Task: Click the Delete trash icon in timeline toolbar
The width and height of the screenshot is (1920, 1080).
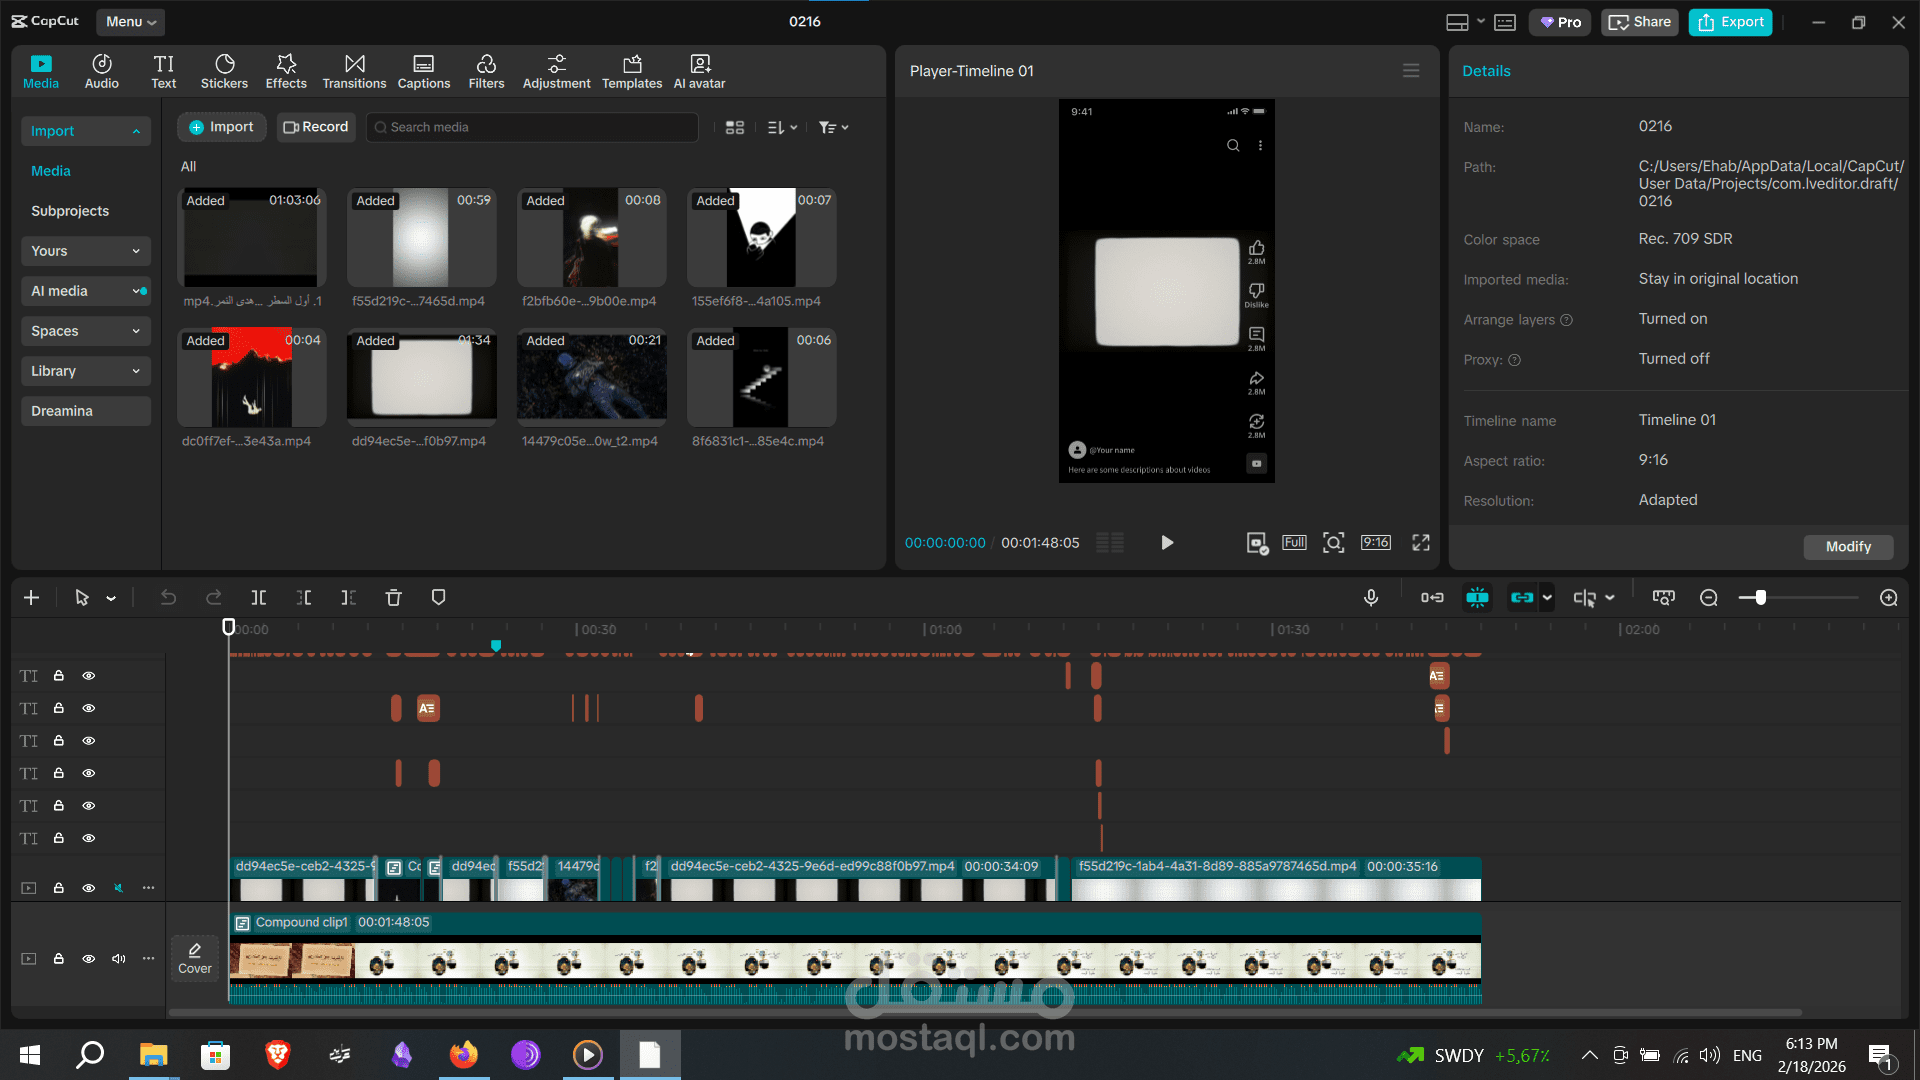Action: point(393,597)
